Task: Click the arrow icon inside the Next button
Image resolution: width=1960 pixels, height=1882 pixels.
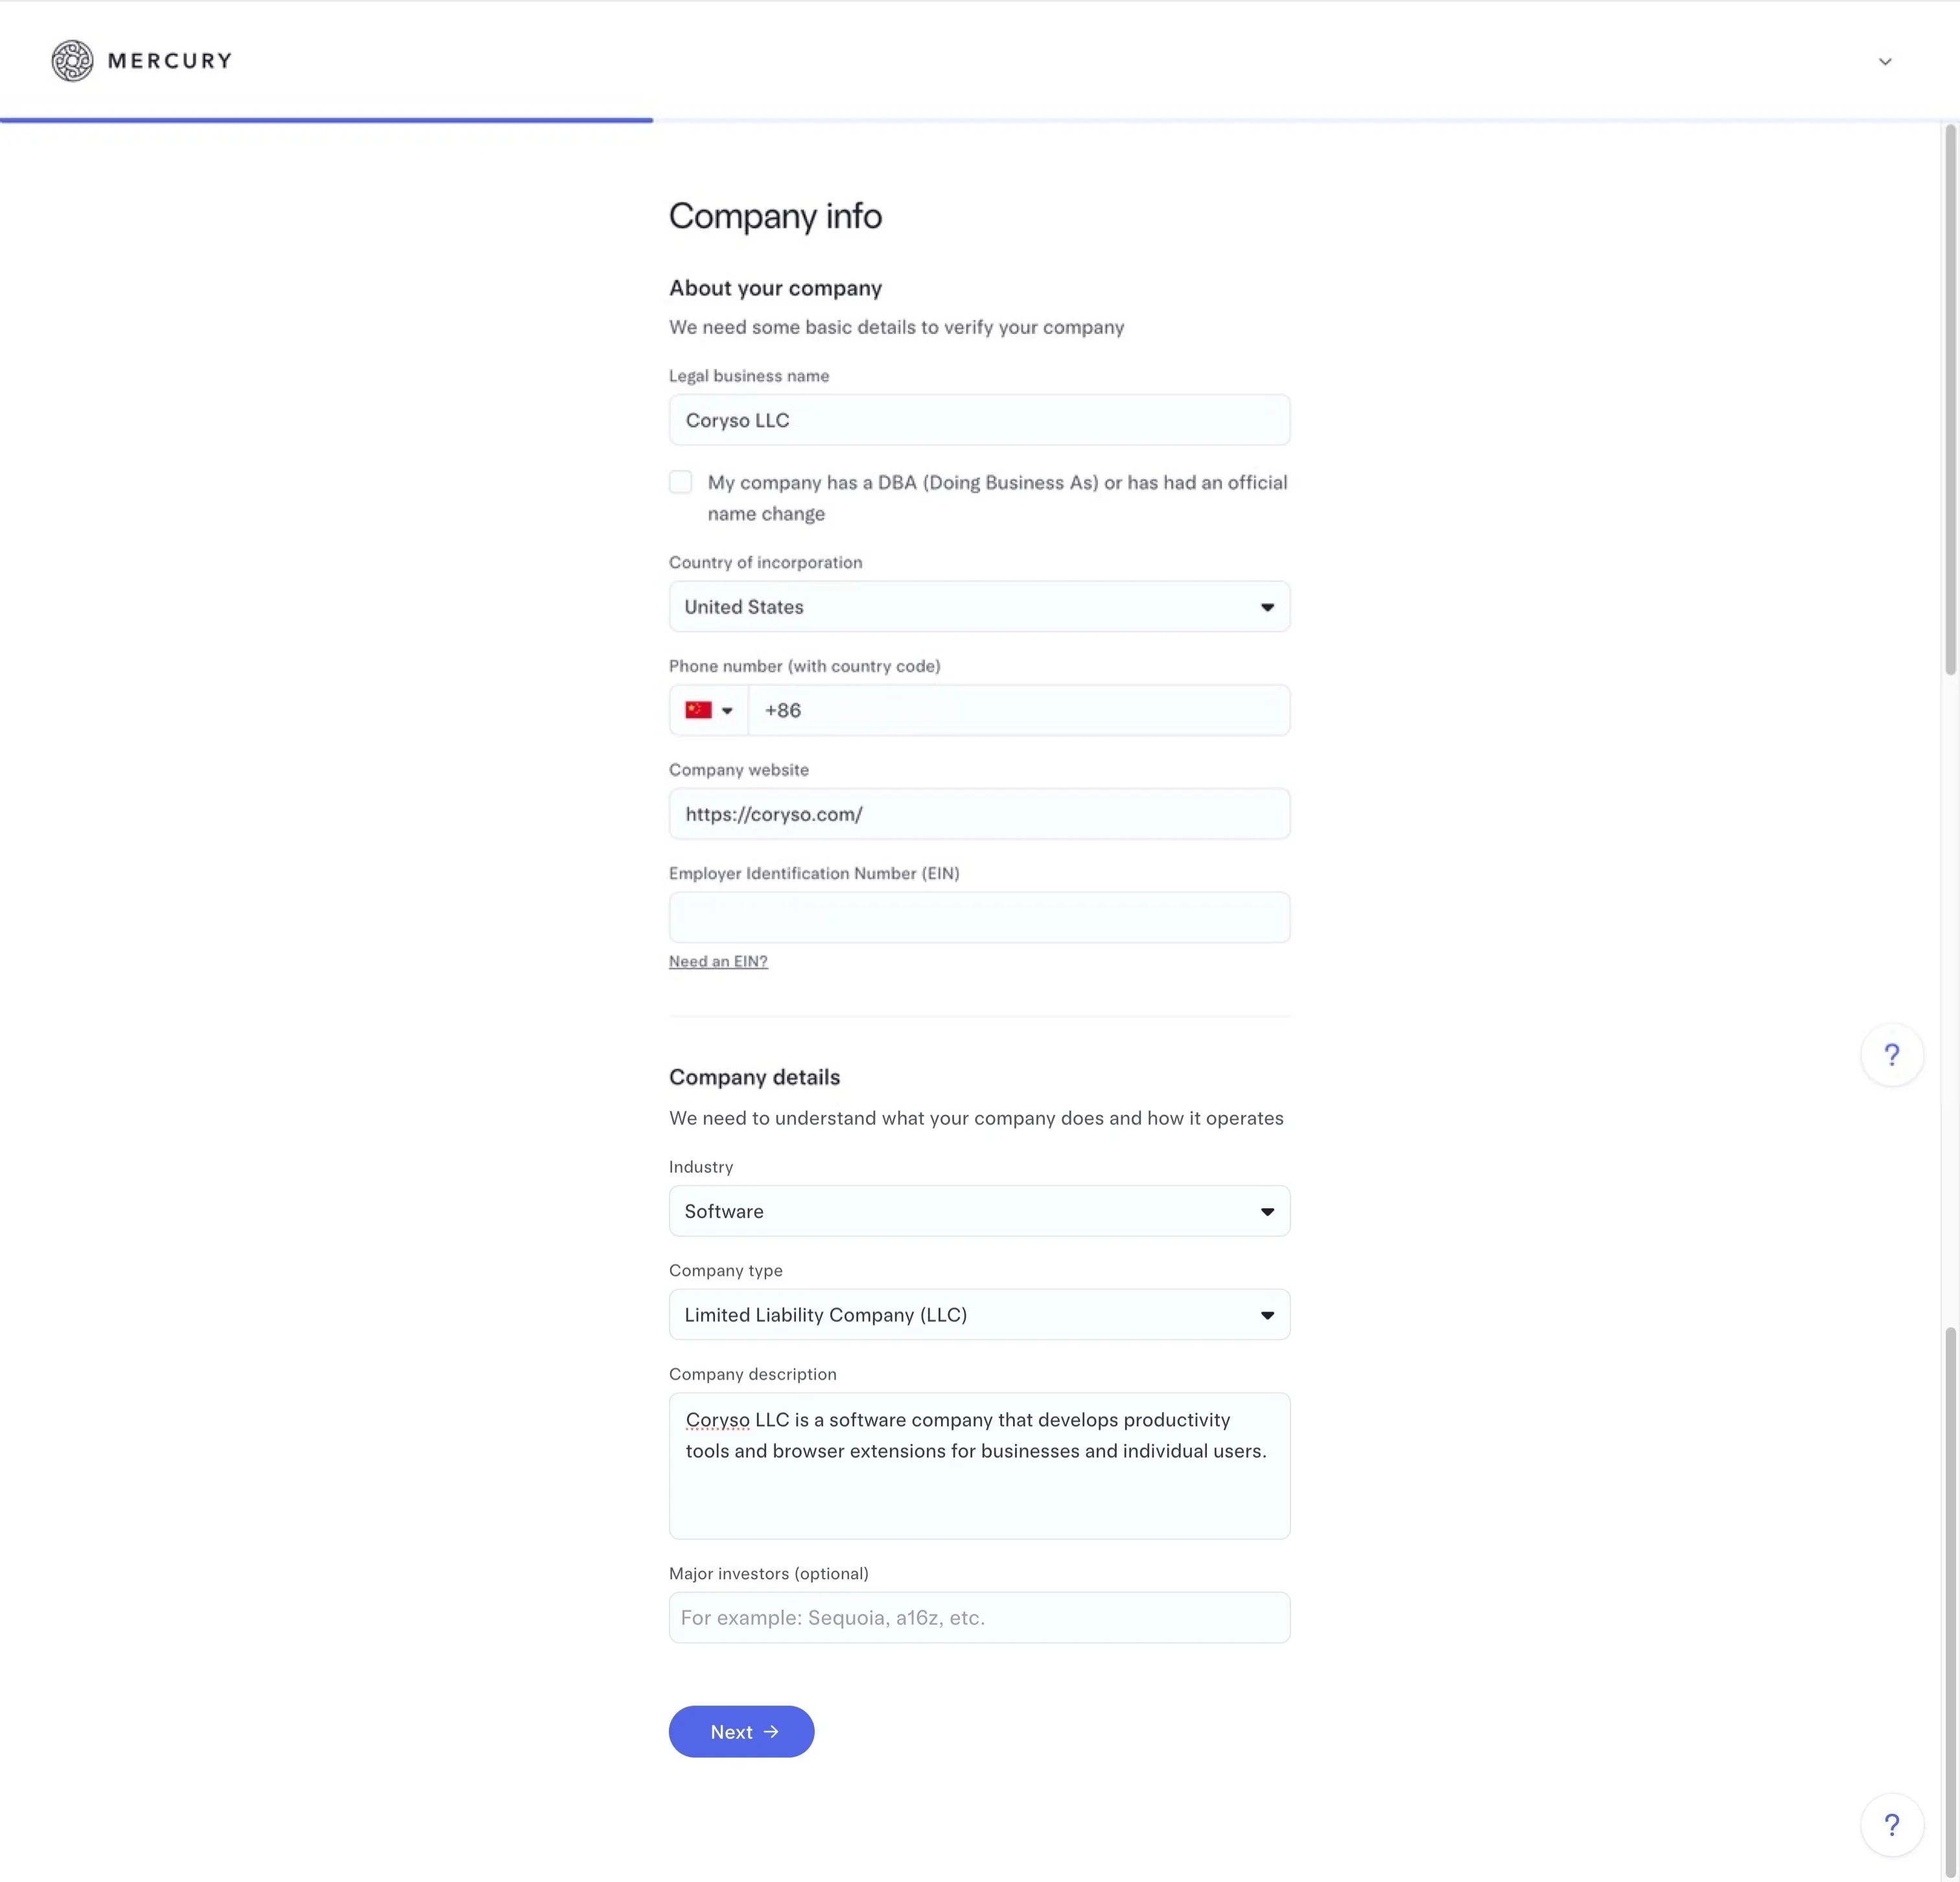Action: point(771,1731)
